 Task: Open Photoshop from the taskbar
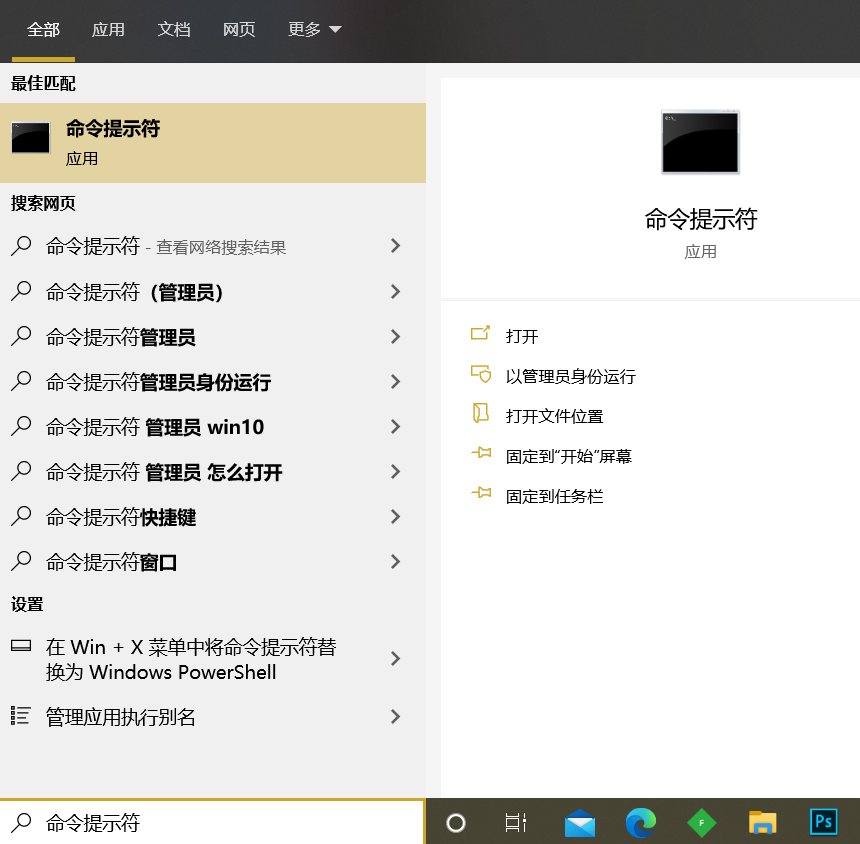click(822, 822)
